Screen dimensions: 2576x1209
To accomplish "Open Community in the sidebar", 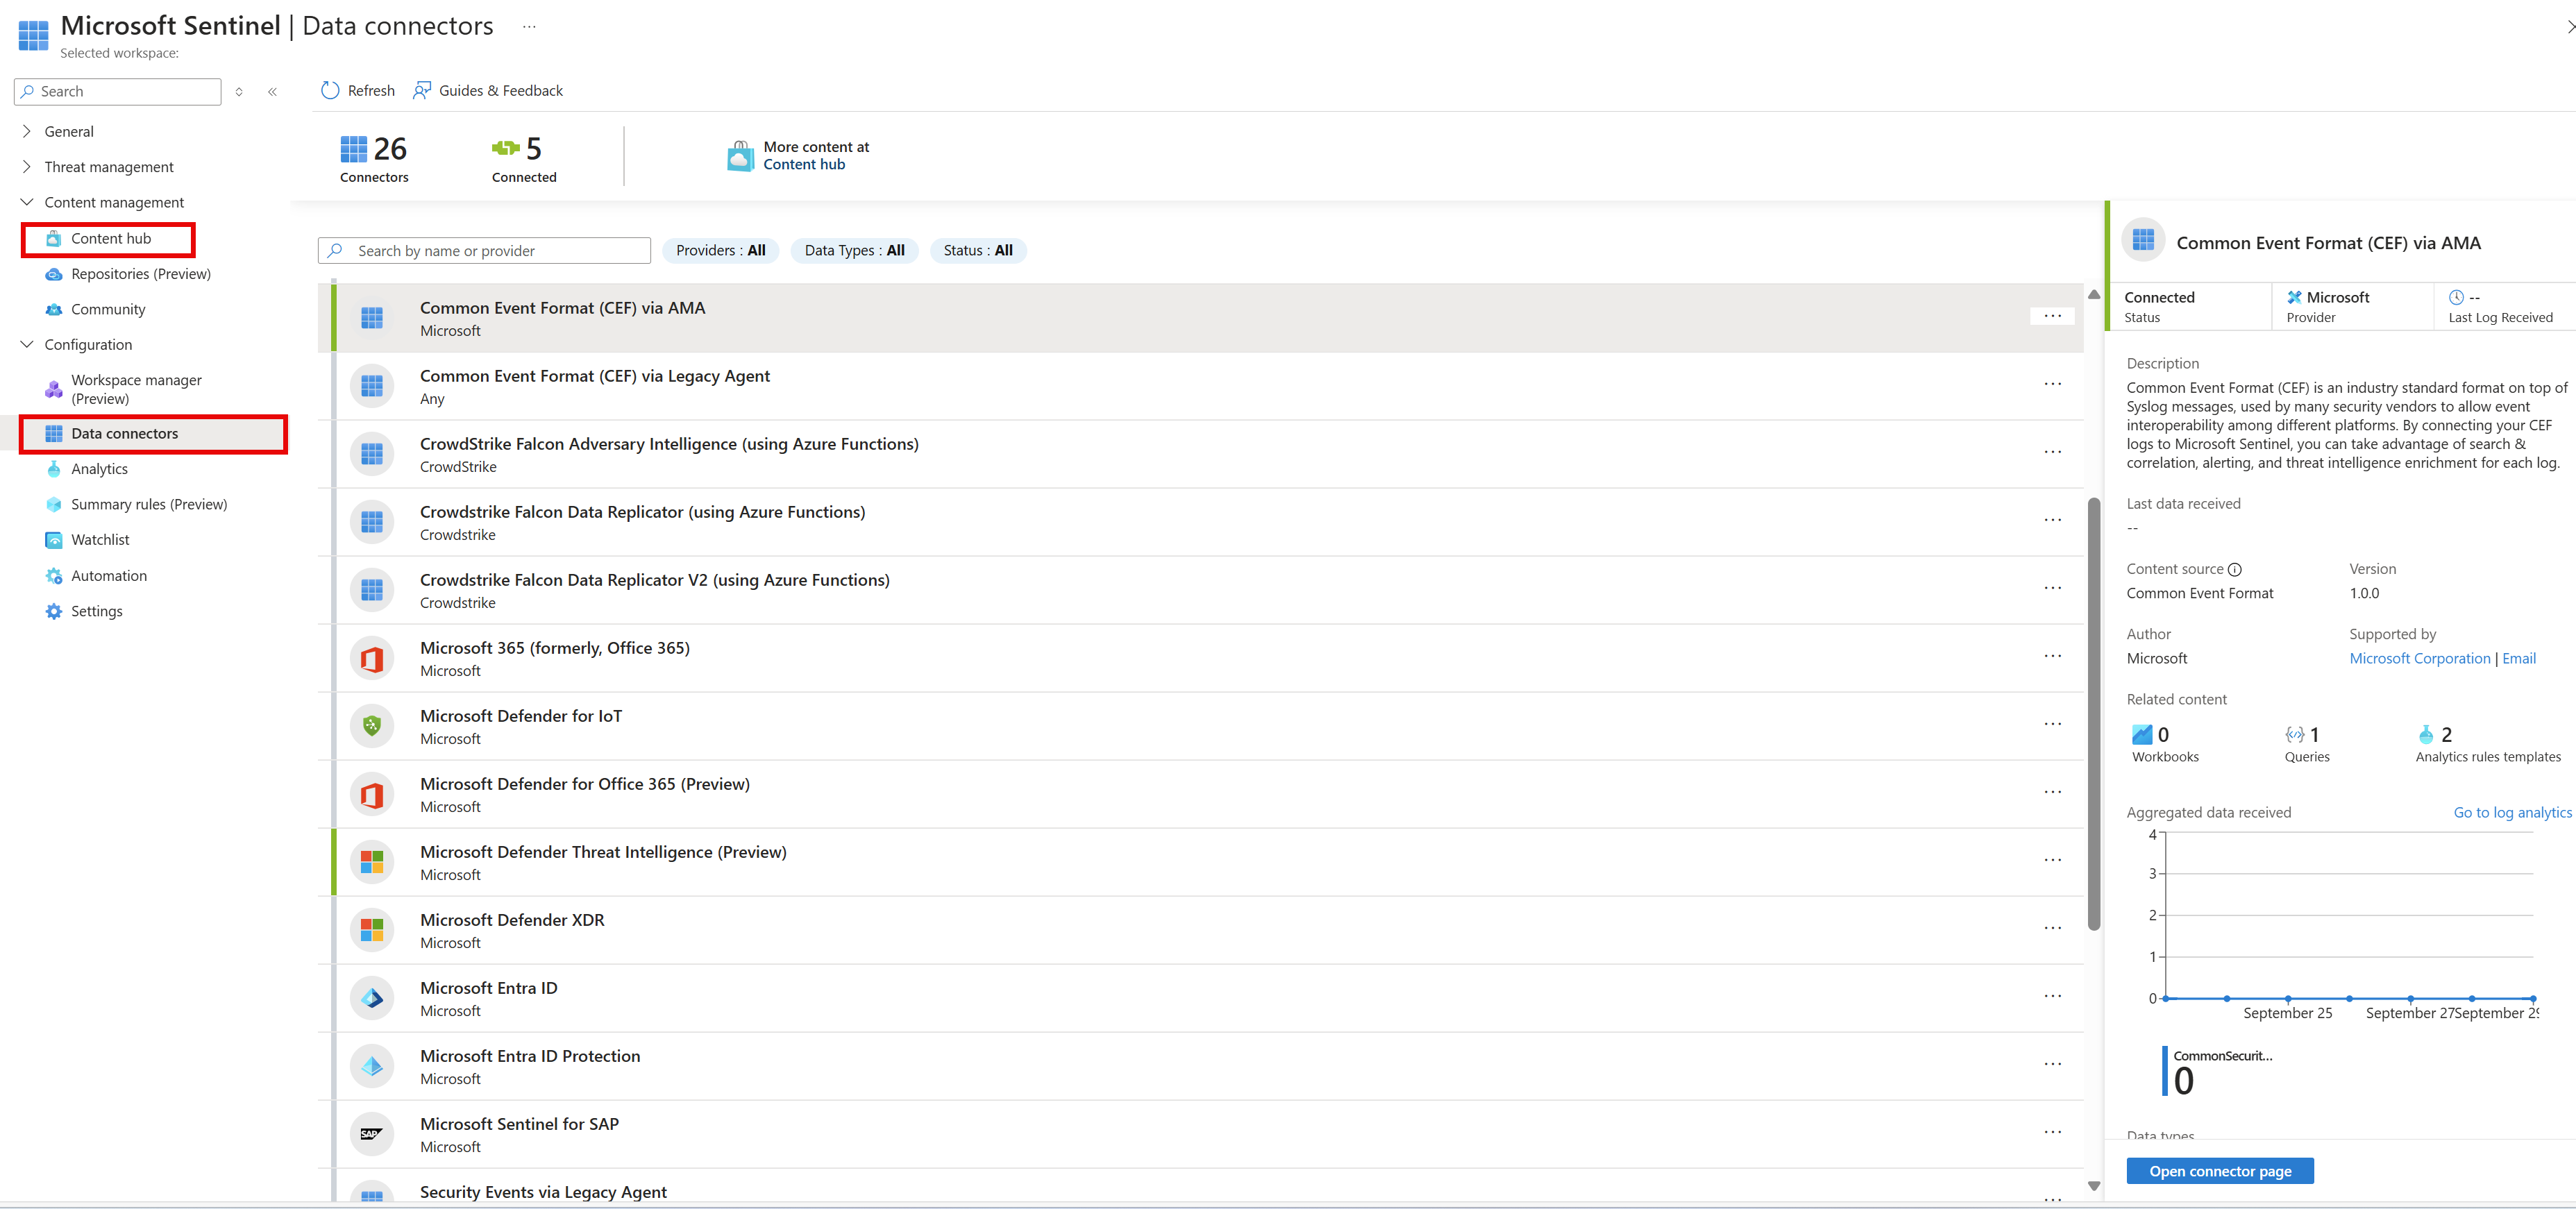I will click(x=108, y=309).
